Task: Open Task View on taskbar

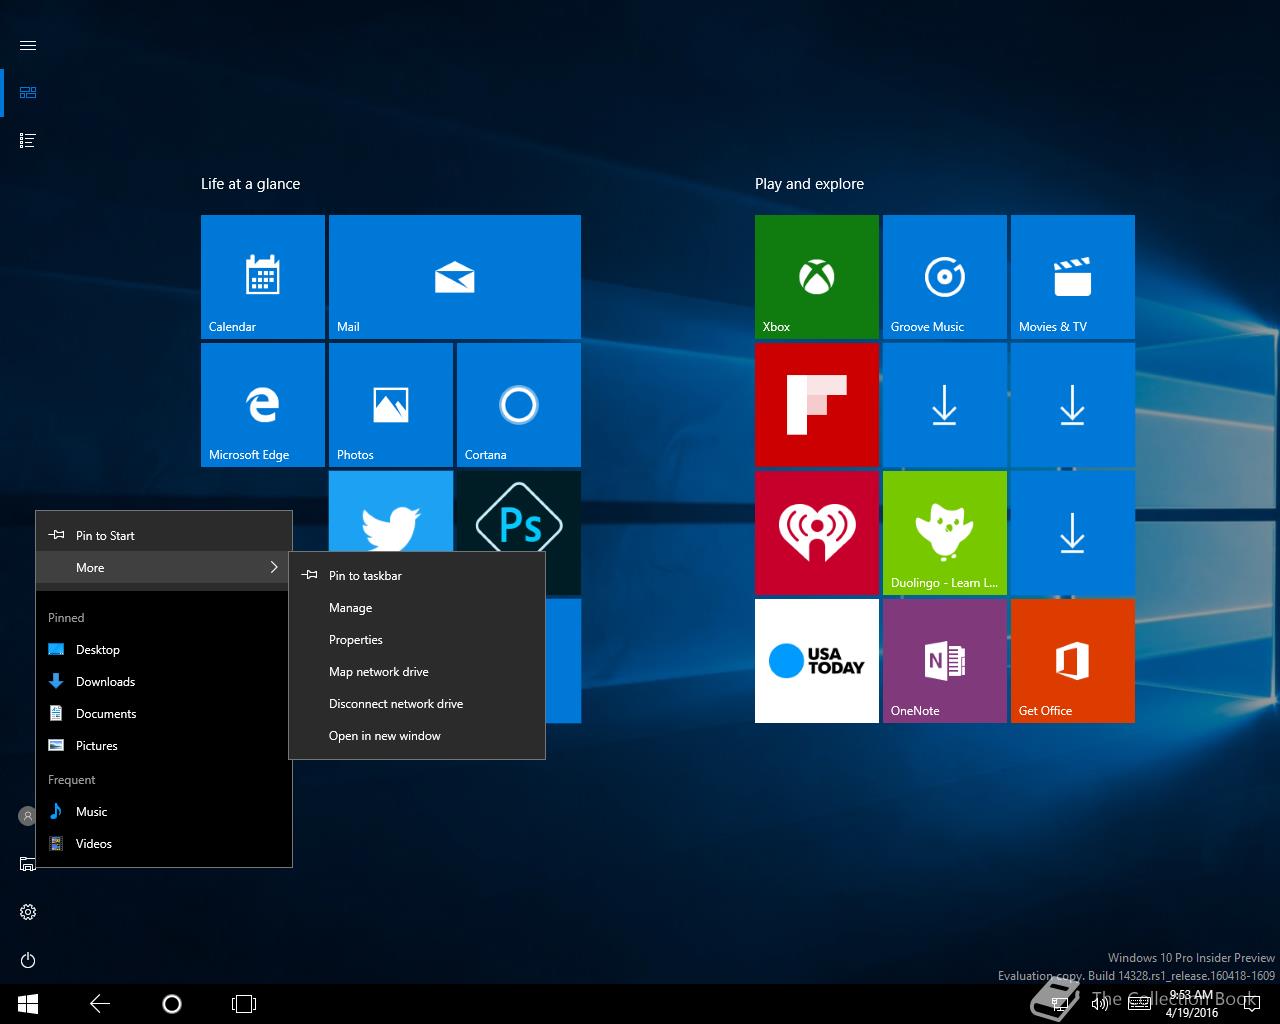Action: [244, 1003]
